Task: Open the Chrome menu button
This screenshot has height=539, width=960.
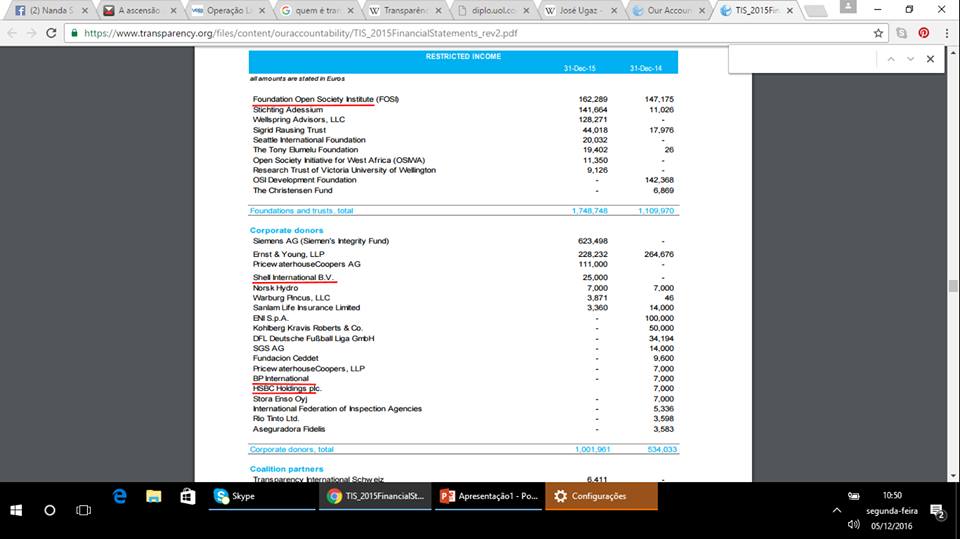Action: [x=945, y=32]
